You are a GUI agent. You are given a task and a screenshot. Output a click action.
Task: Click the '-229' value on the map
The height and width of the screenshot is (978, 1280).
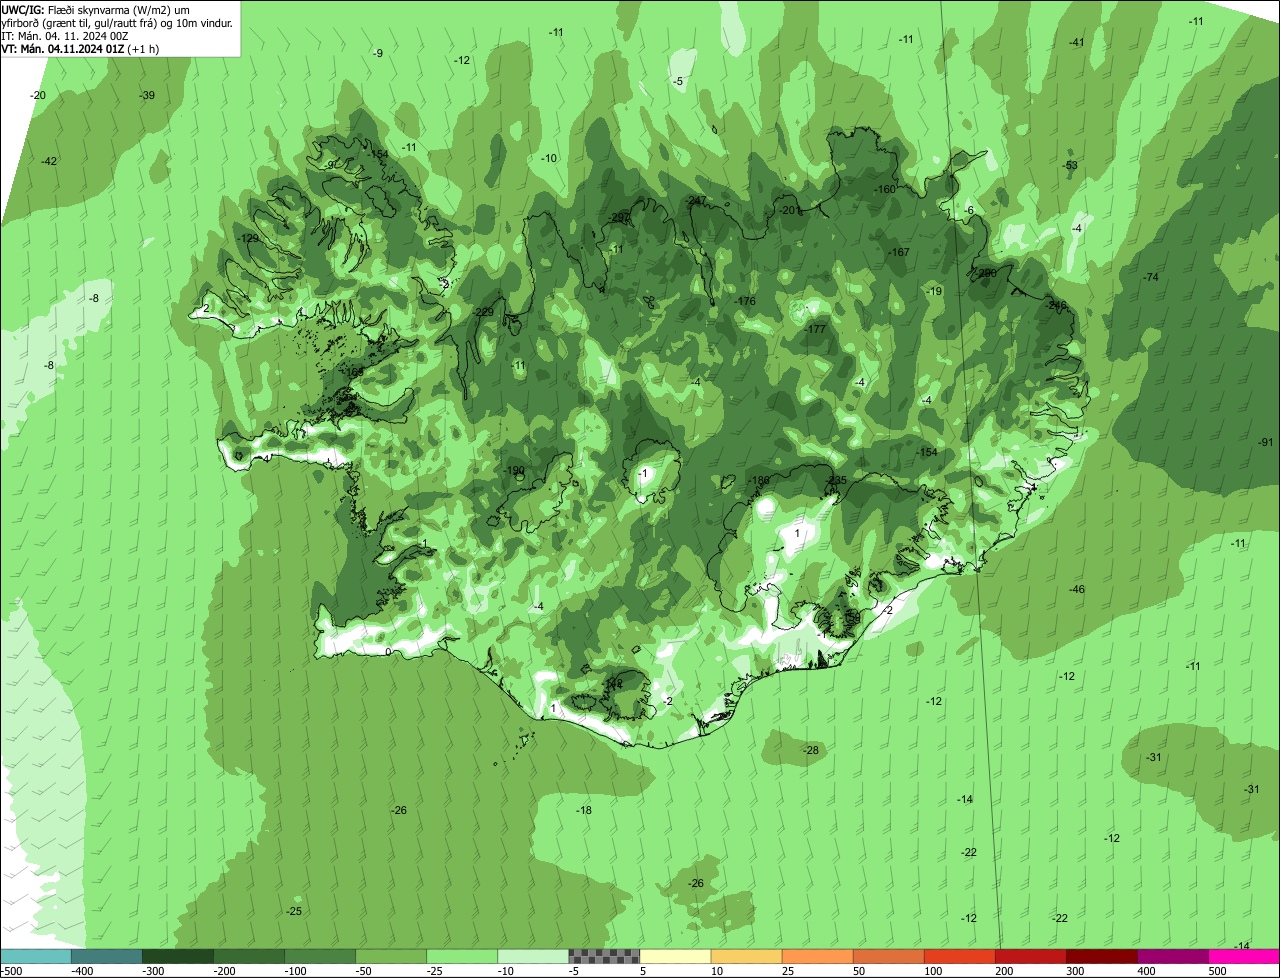tap(484, 312)
